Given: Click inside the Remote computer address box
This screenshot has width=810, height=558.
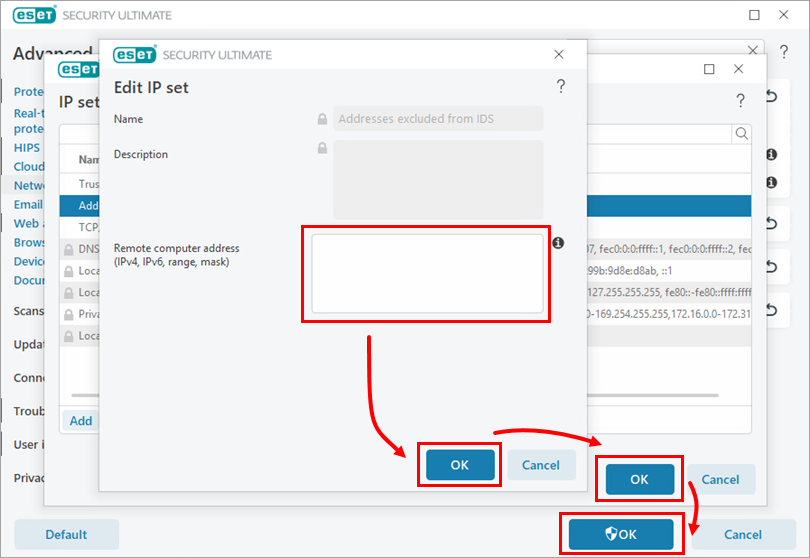Looking at the screenshot, I should 427,273.
